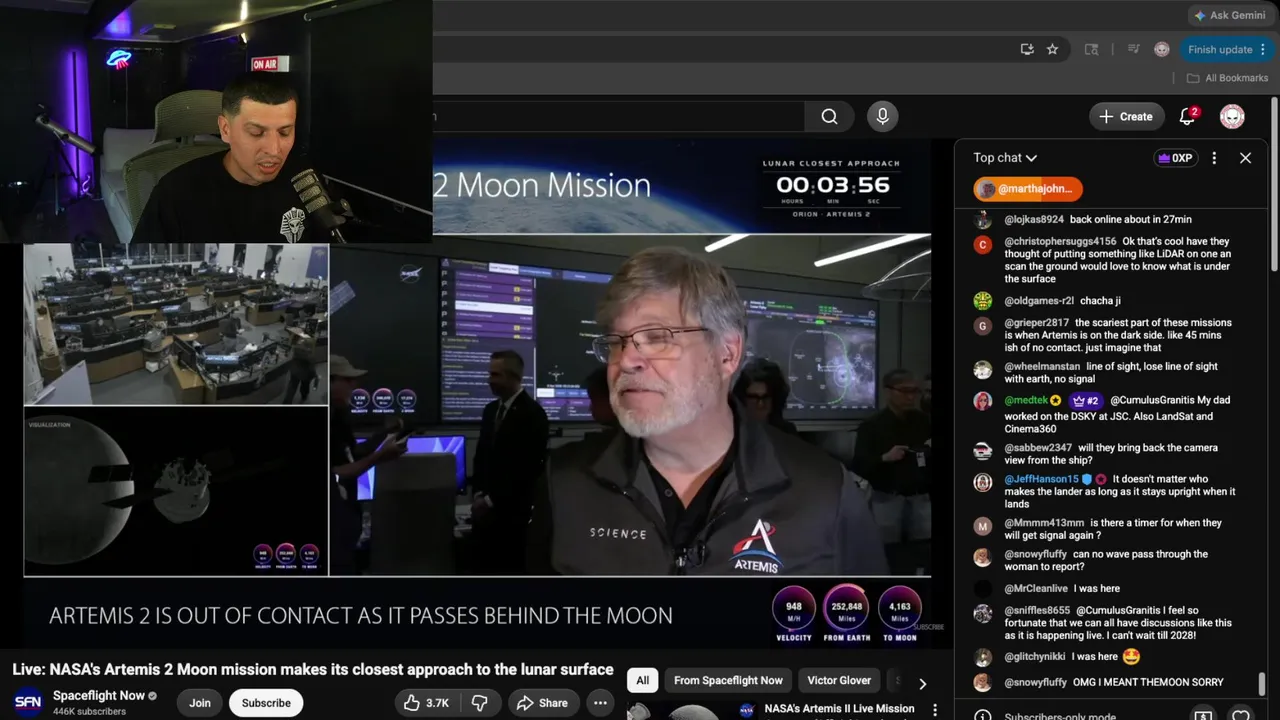This screenshot has height=720, width=1280.
Task: Click the 252,848 miles from Earth gauge
Action: (x=846, y=614)
